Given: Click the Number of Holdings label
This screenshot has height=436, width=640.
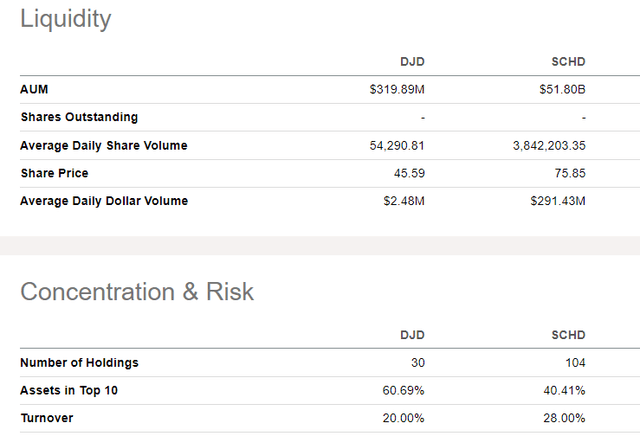Looking at the screenshot, I should pos(79,363).
